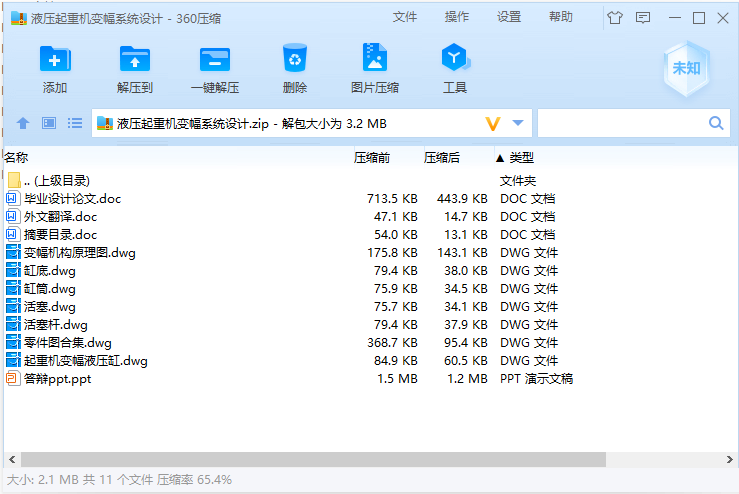Image resolution: width=739 pixels, height=494 pixels.
Task: Click the Word icon of 摘要目录.doc
Action: 13,234
